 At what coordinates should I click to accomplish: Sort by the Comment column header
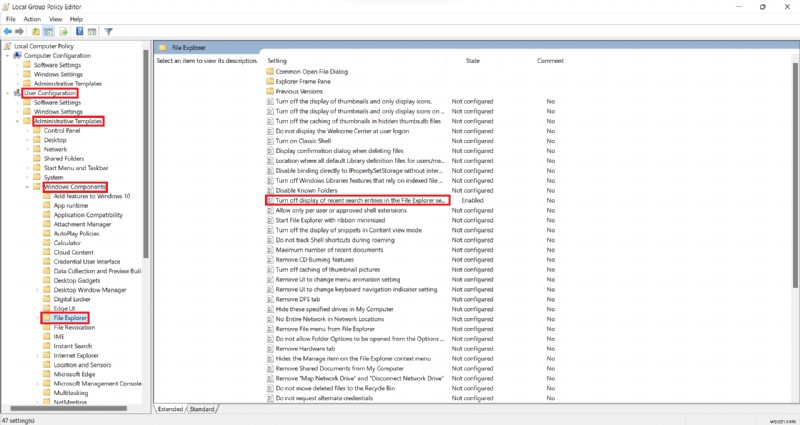point(550,61)
